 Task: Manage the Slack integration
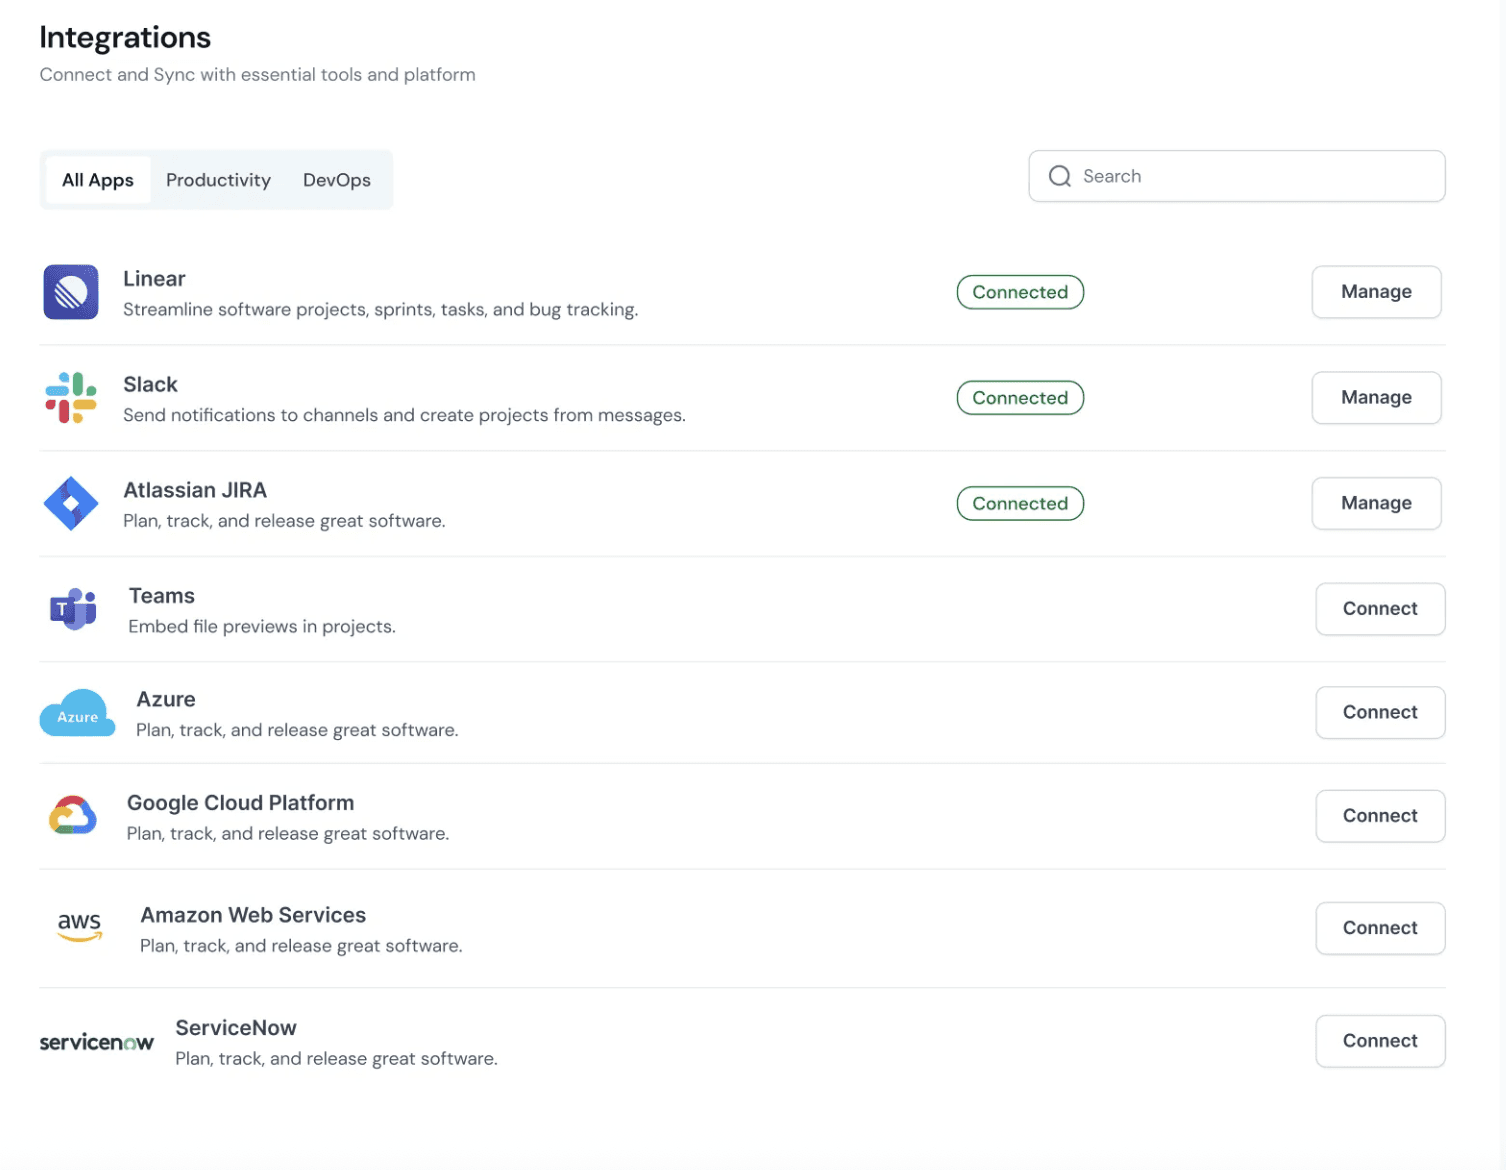[1376, 398]
